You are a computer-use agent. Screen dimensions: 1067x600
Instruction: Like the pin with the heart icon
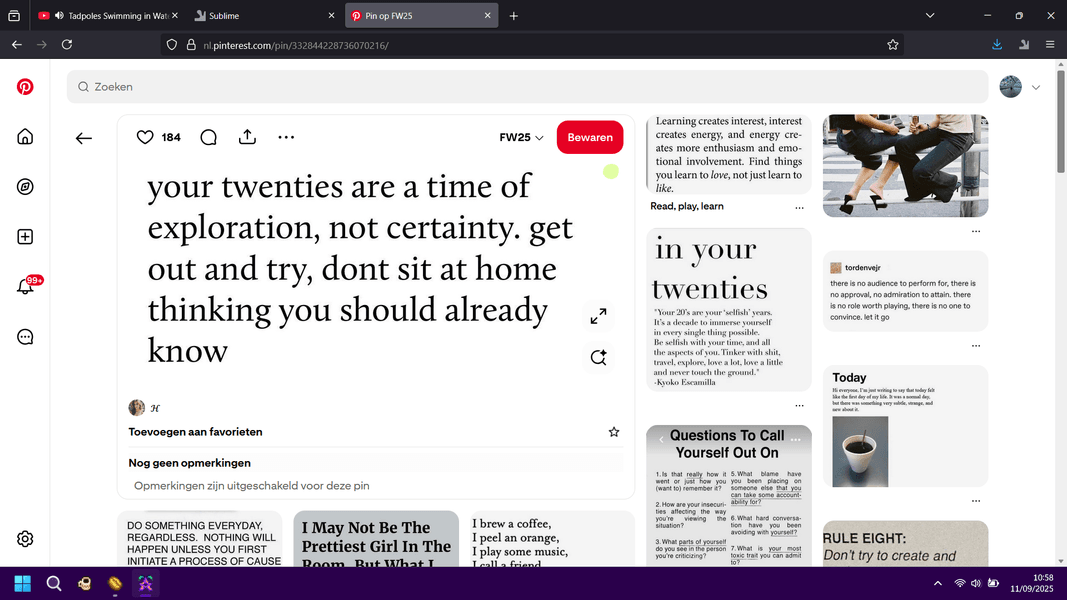pyautogui.click(x=145, y=137)
